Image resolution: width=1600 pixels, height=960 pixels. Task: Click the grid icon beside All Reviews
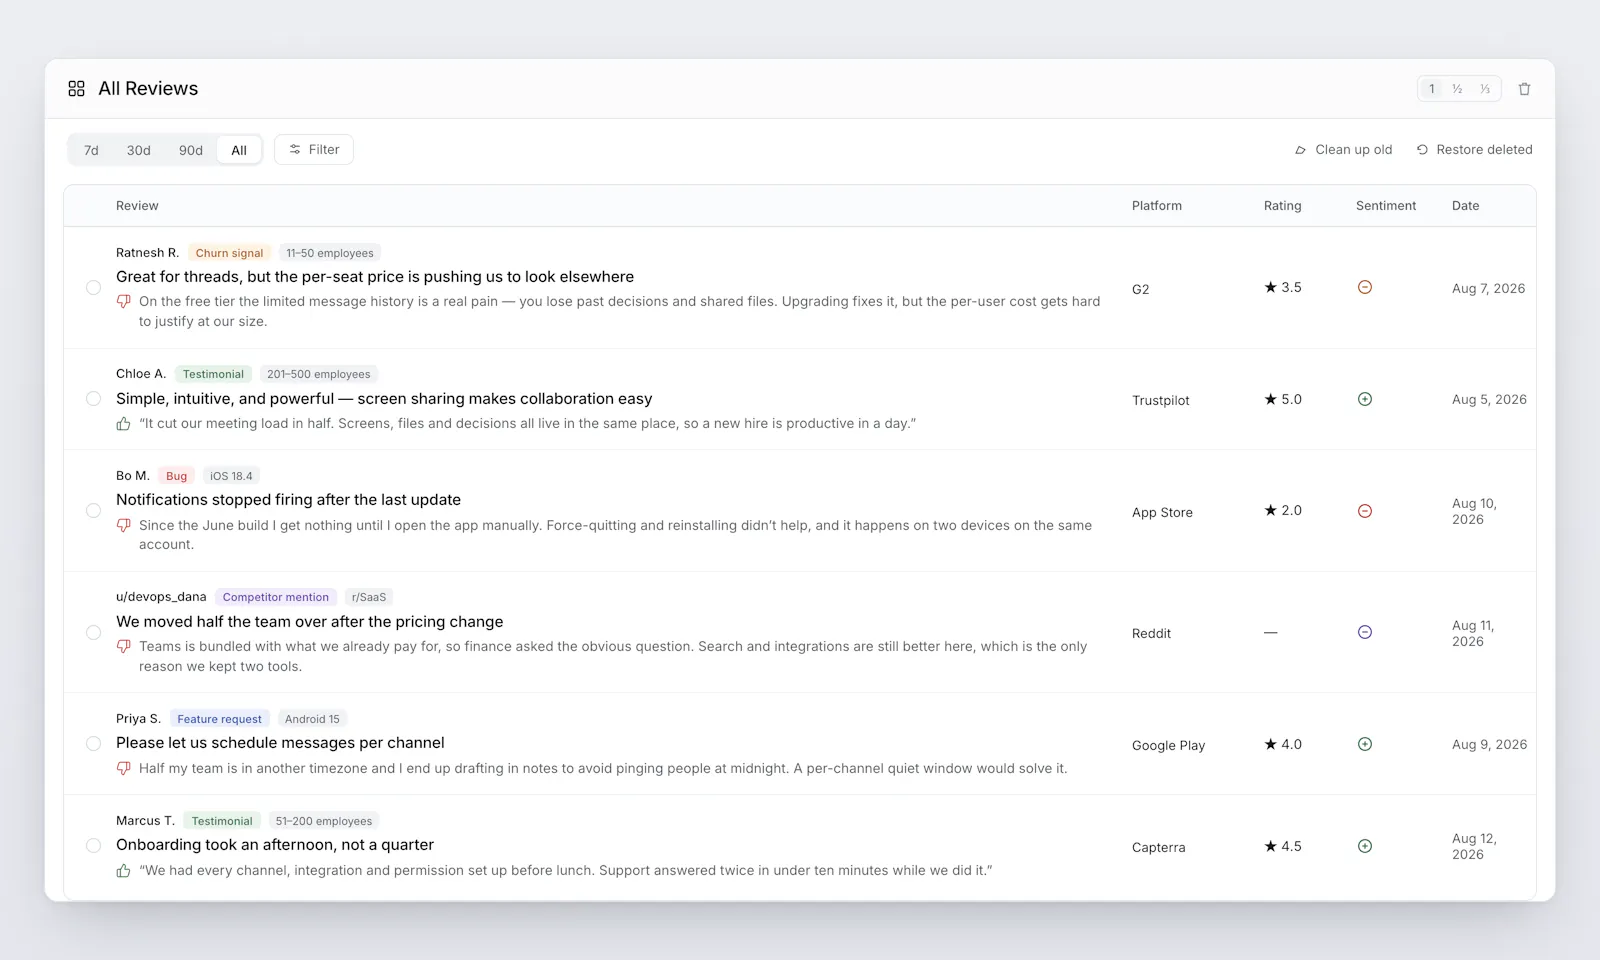(x=76, y=89)
